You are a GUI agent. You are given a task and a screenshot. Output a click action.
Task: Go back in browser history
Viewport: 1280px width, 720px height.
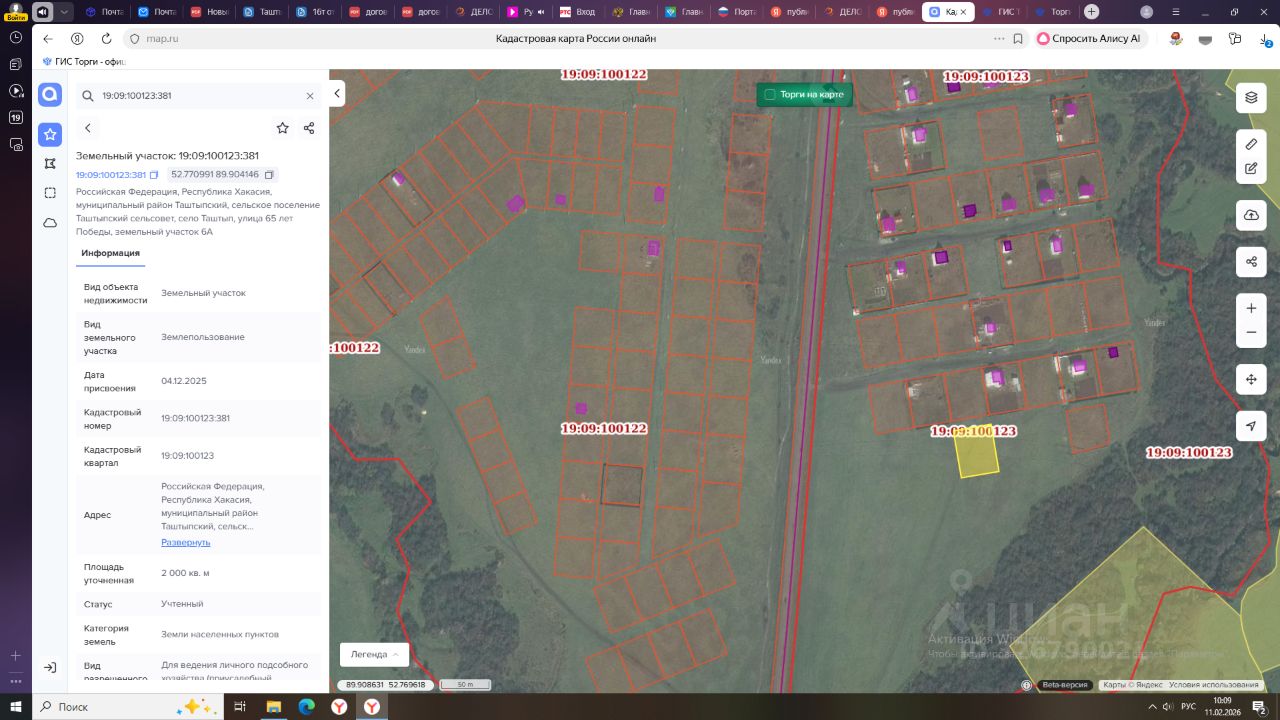pyautogui.click(x=48, y=38)
